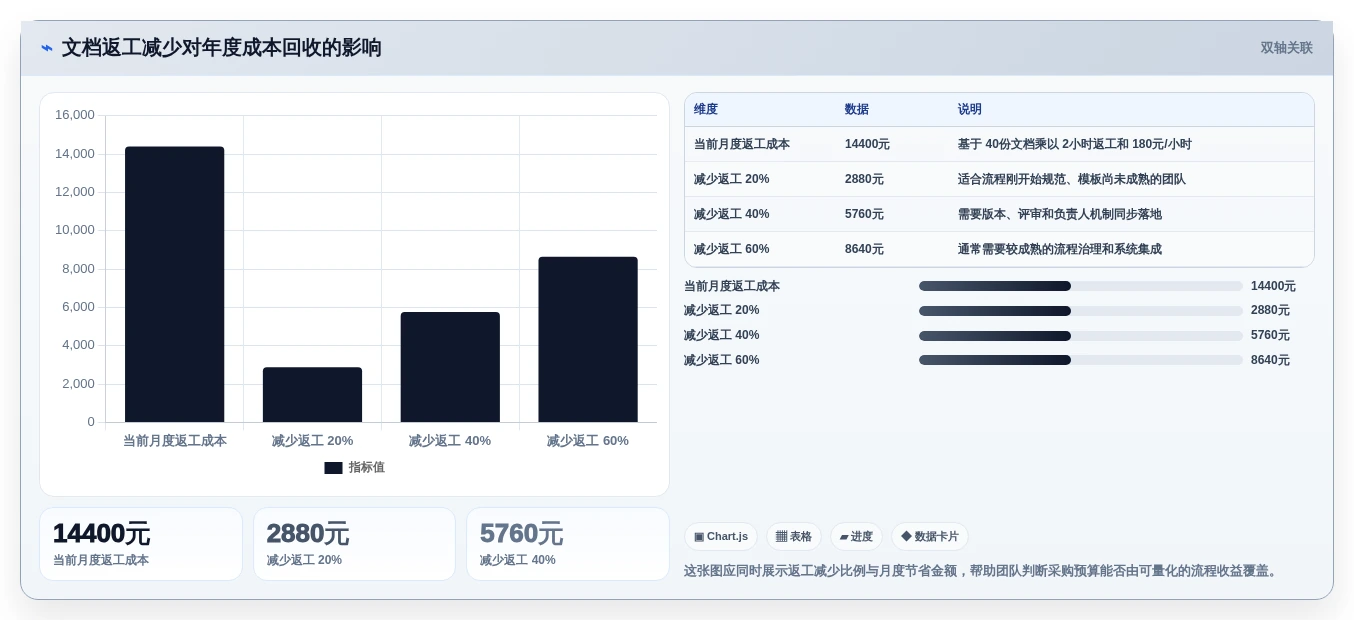Click the 减少返工 20% label in the progress list
This screenshot has height=620, width=1354.
point(722,311)
